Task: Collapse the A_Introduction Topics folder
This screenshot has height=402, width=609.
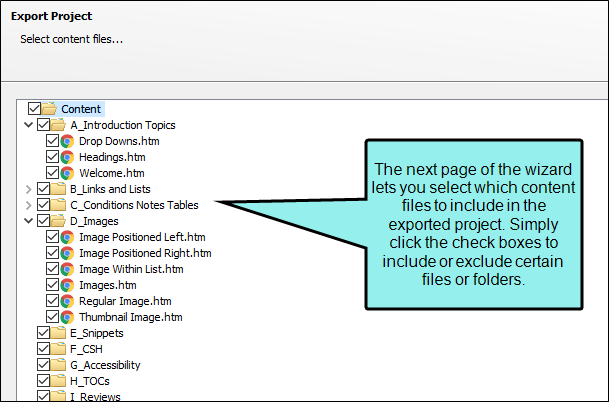Action: pos(28,125)
